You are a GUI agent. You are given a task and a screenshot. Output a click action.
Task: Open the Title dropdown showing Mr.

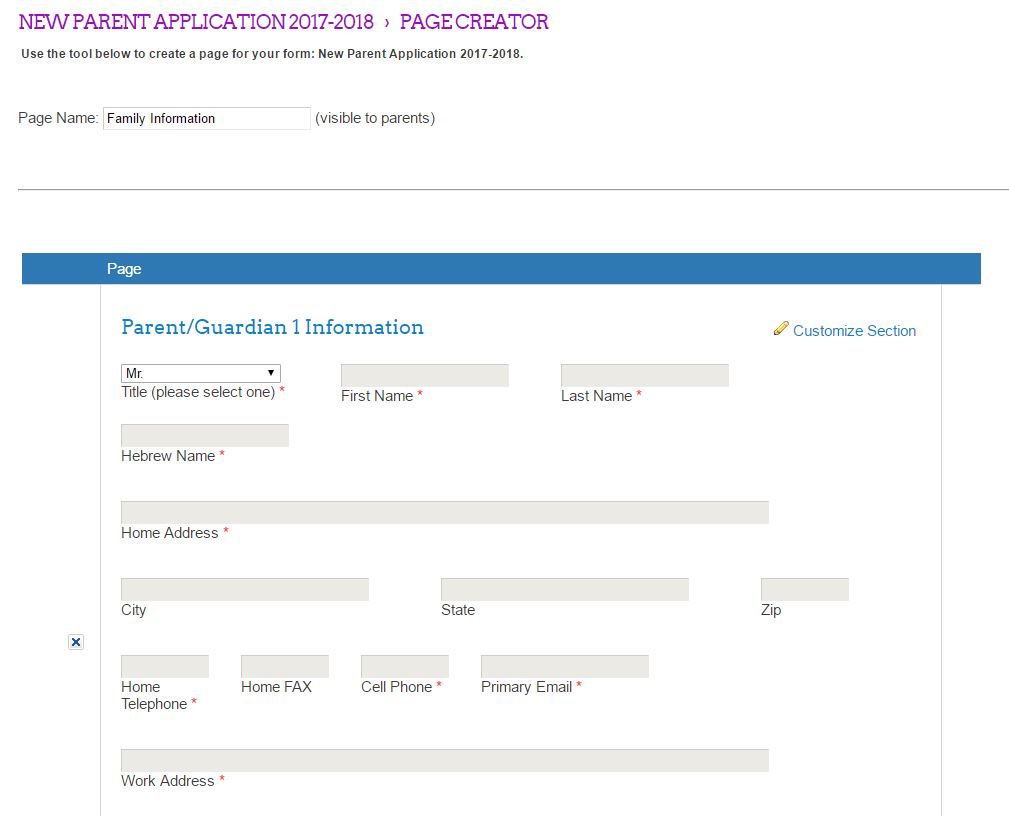click(x=200, y=373)
